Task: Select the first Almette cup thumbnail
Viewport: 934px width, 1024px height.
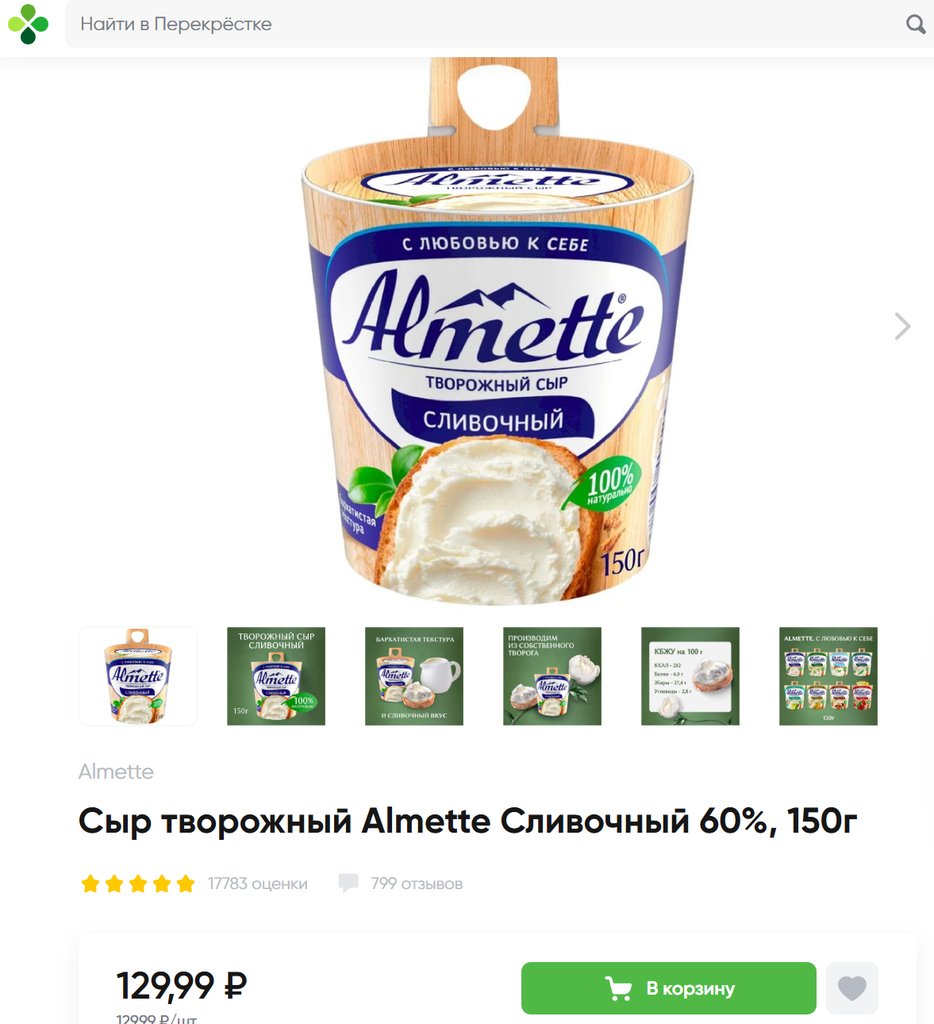Action: (x=138, y=676)
